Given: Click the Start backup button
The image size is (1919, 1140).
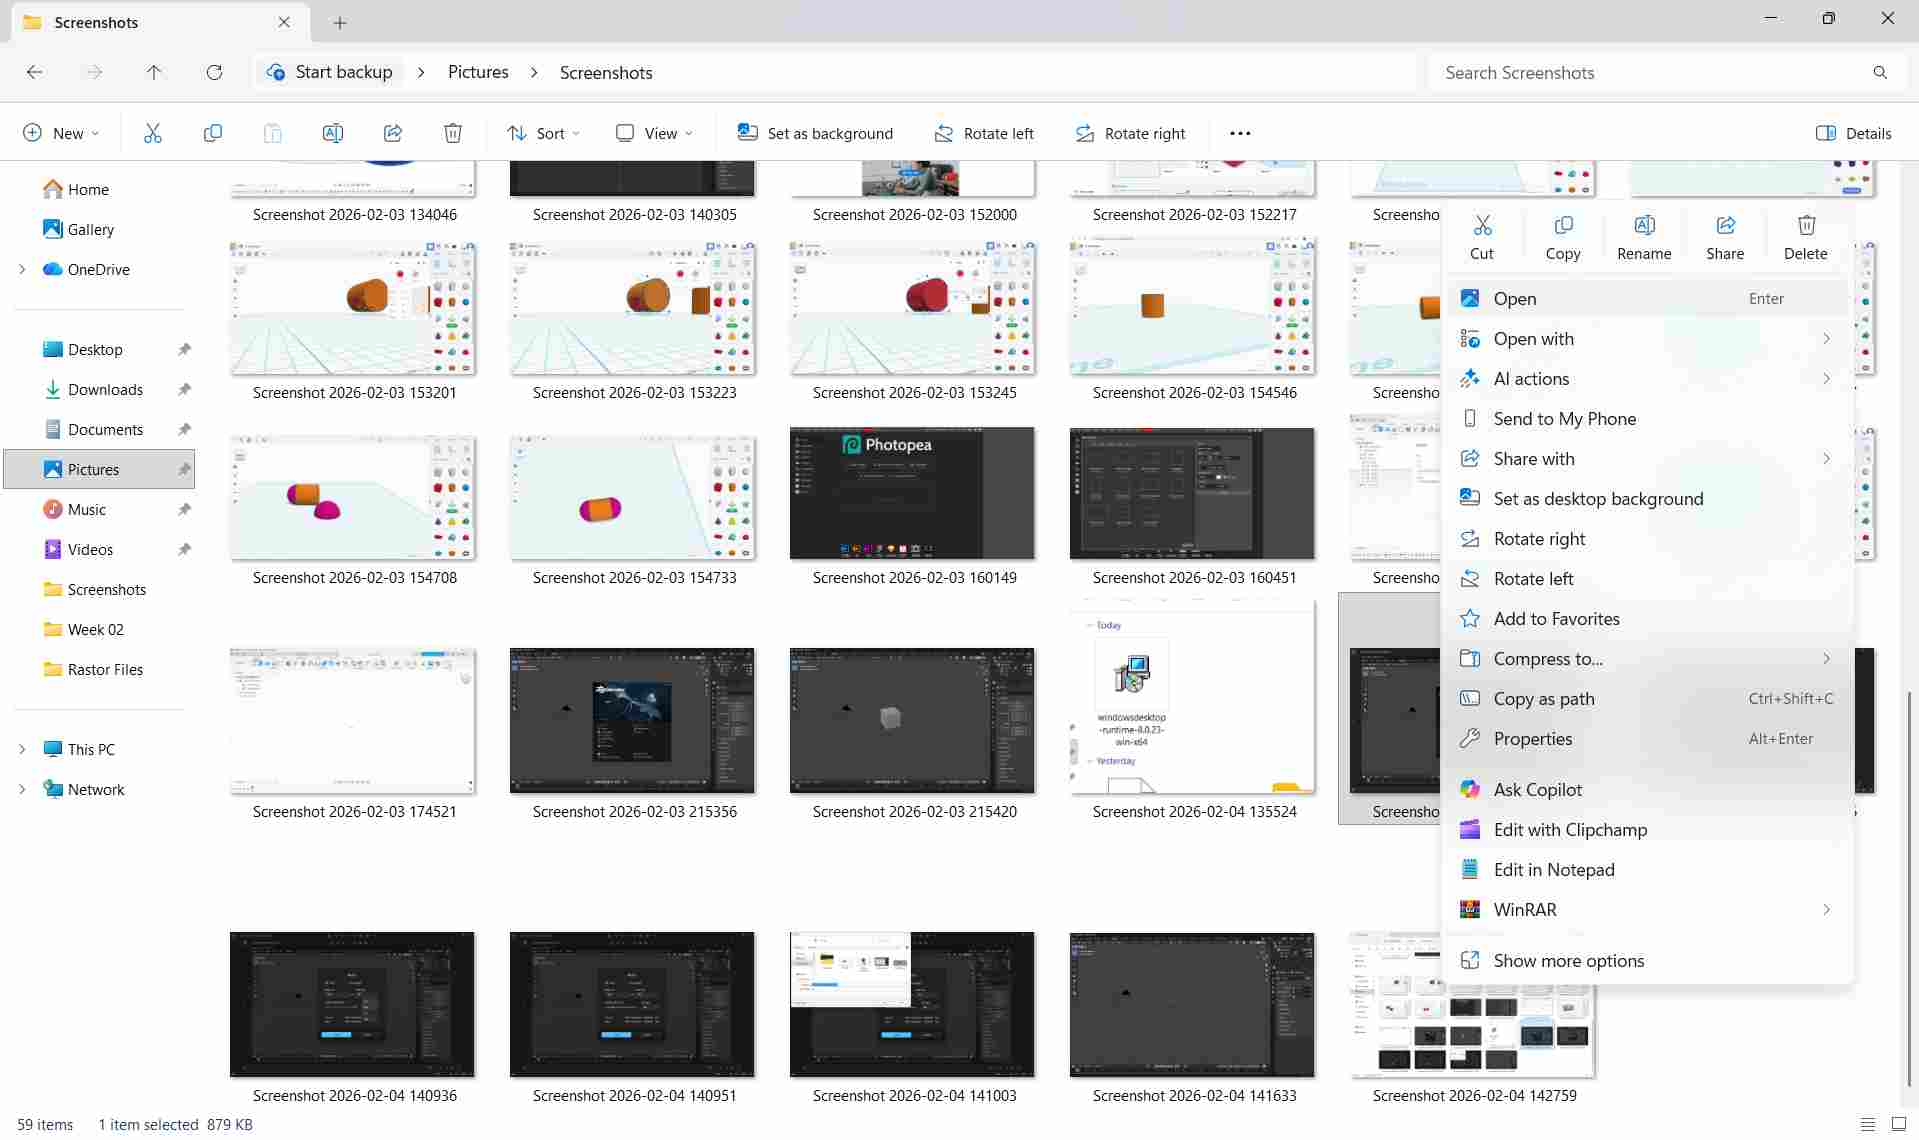Looking at the screenshot, I should coord(330,72).
